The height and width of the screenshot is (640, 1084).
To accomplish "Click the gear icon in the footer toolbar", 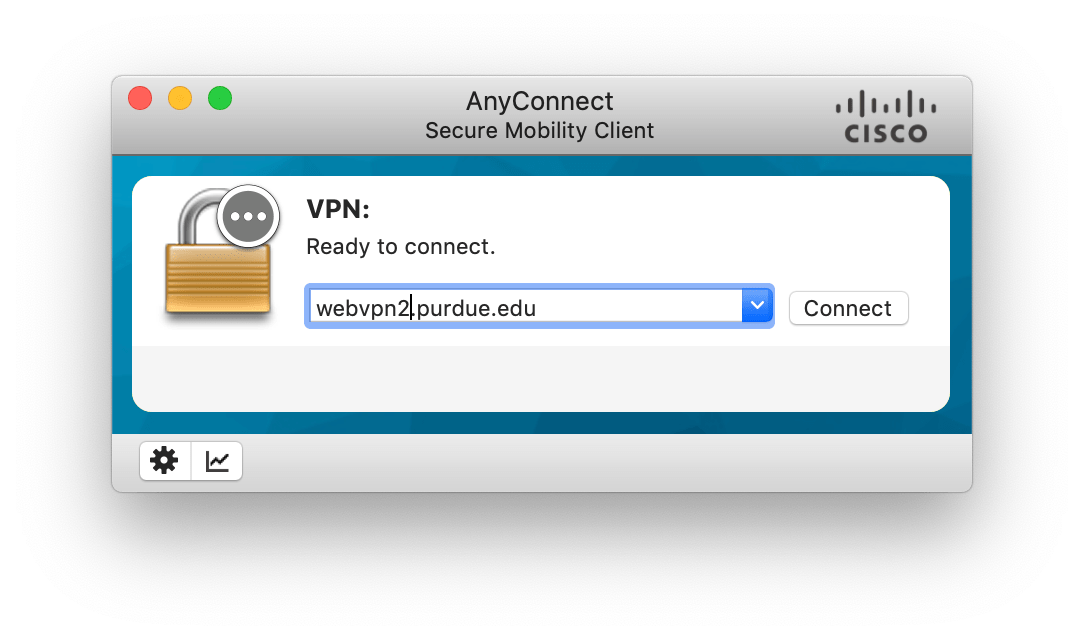I will coord(164,461).
